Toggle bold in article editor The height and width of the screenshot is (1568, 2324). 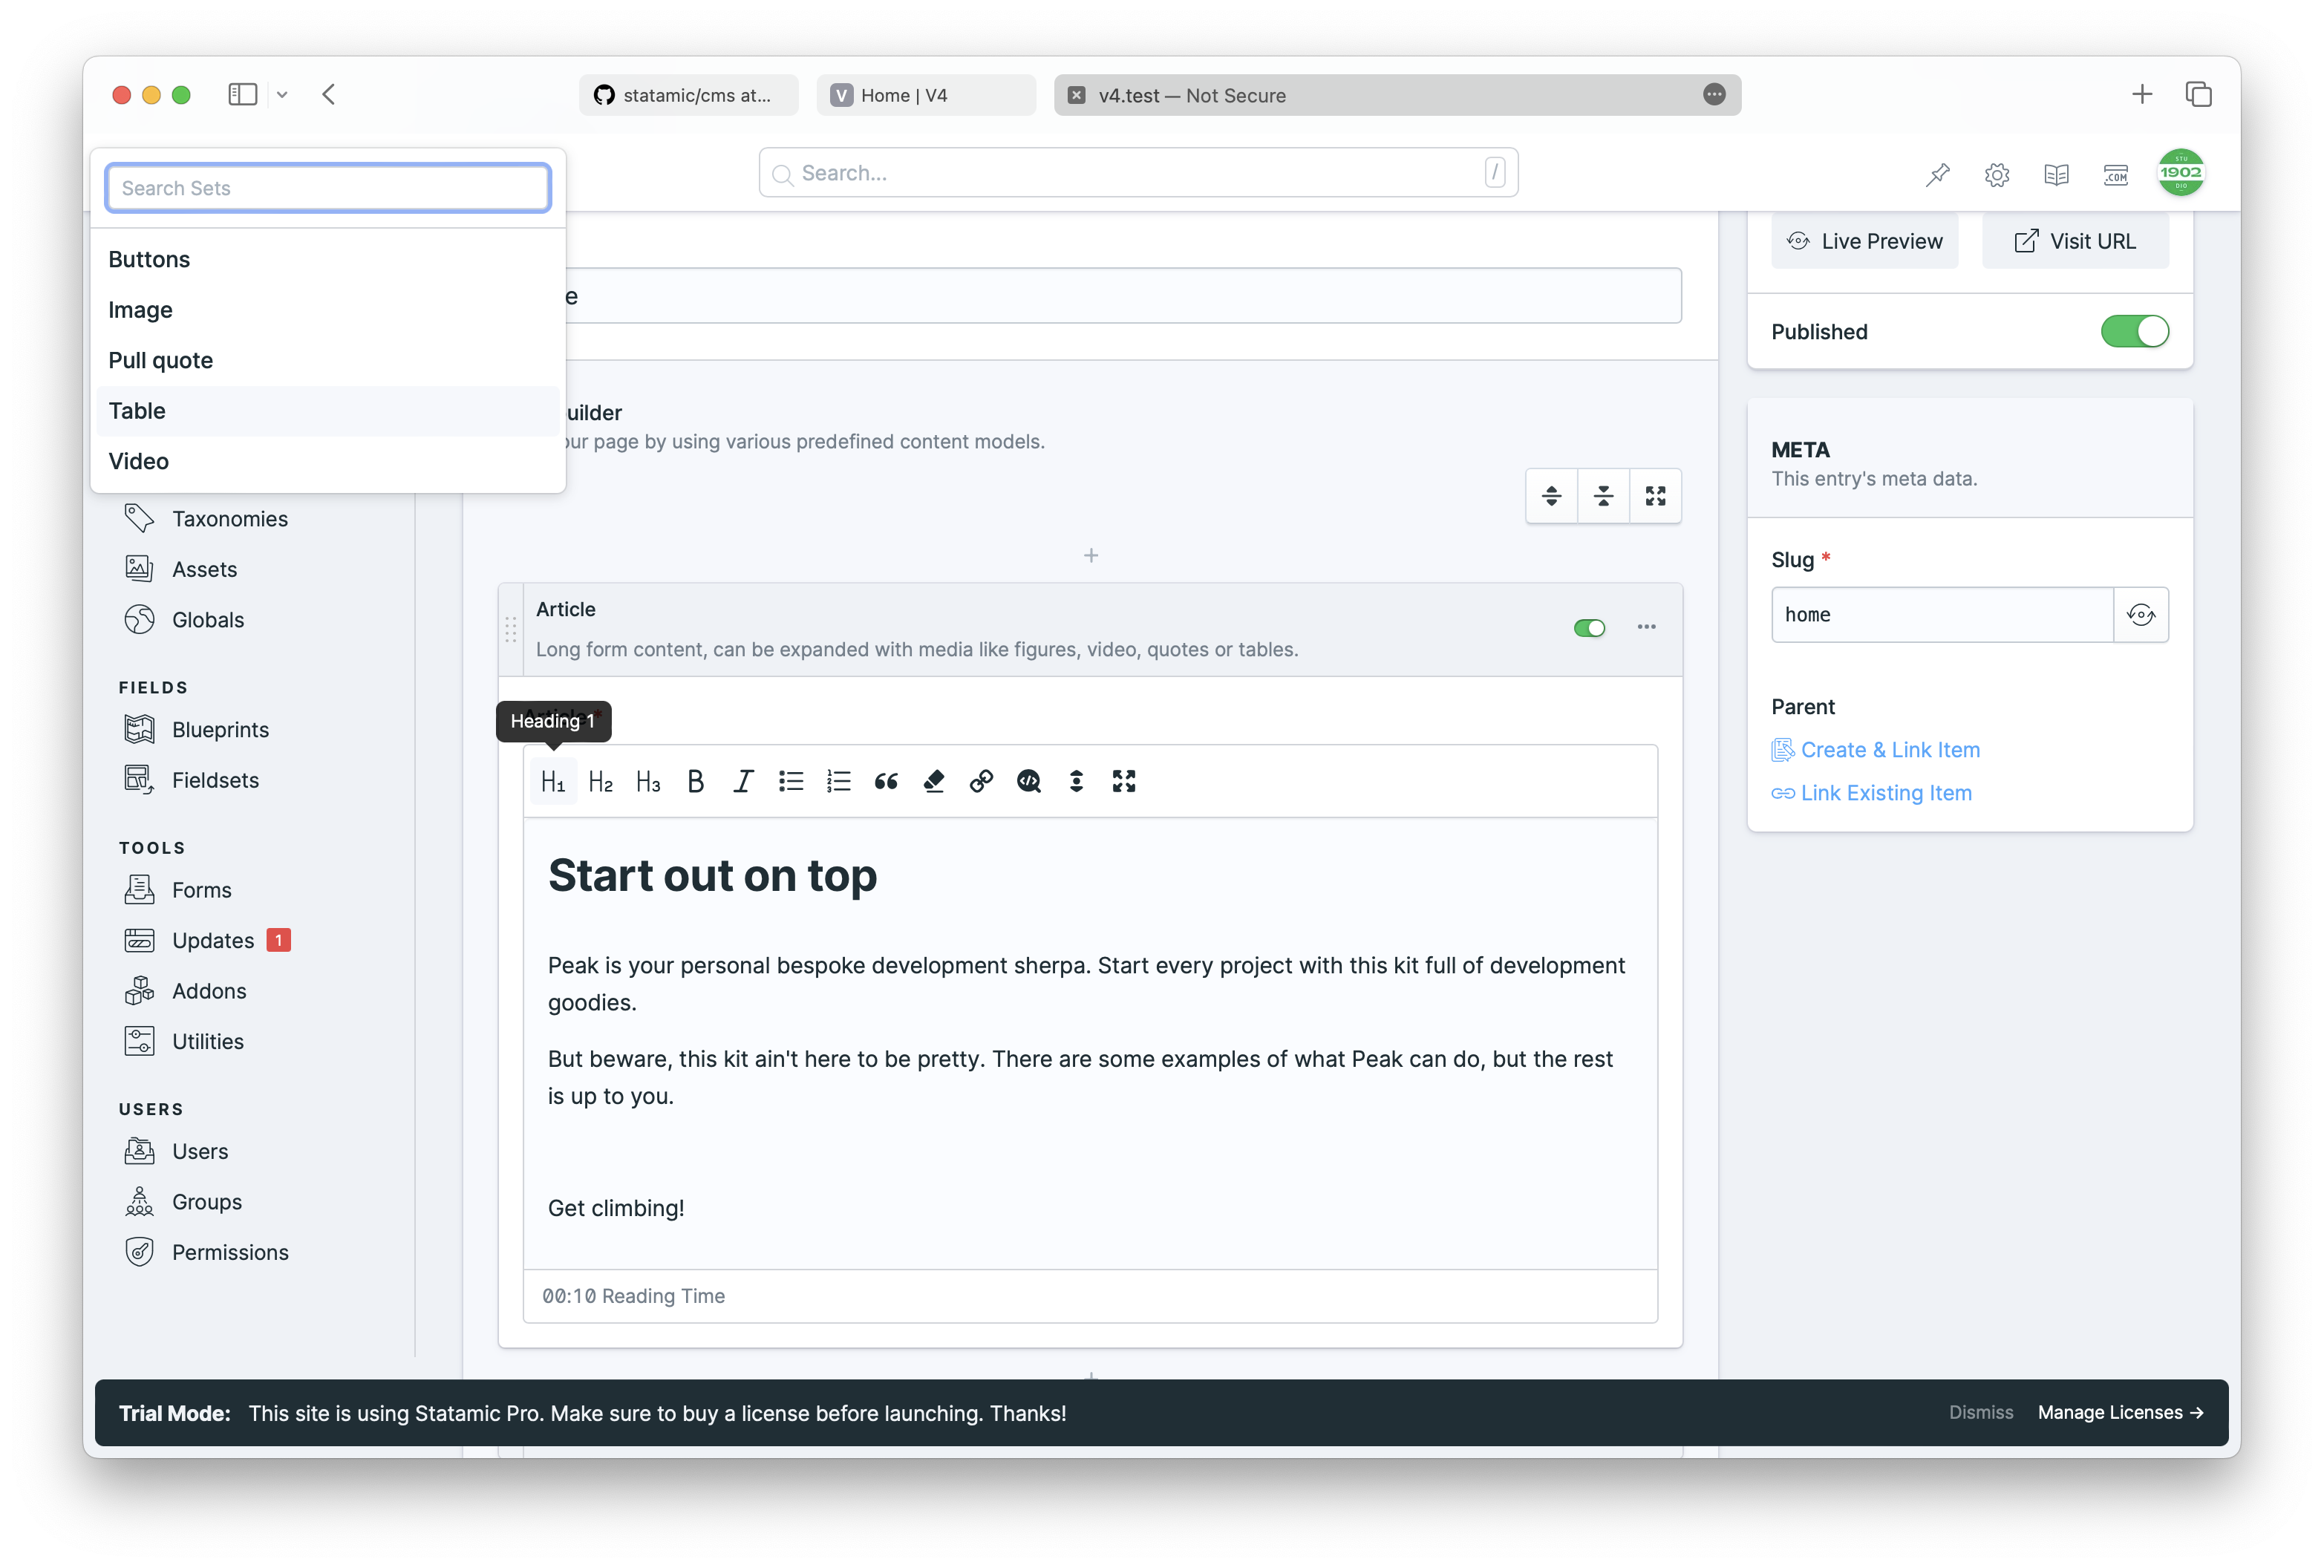pos(696,782)
